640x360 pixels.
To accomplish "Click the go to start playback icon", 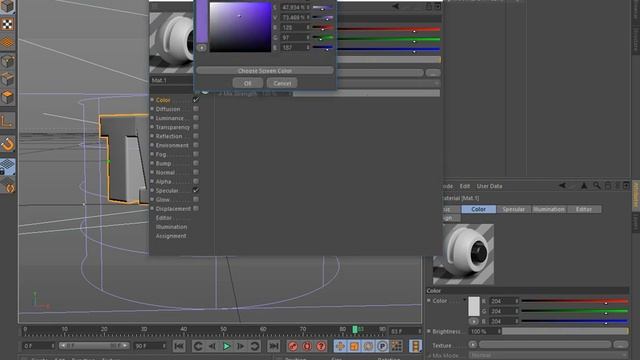I will pyautogui.click(x=179, y=346).
